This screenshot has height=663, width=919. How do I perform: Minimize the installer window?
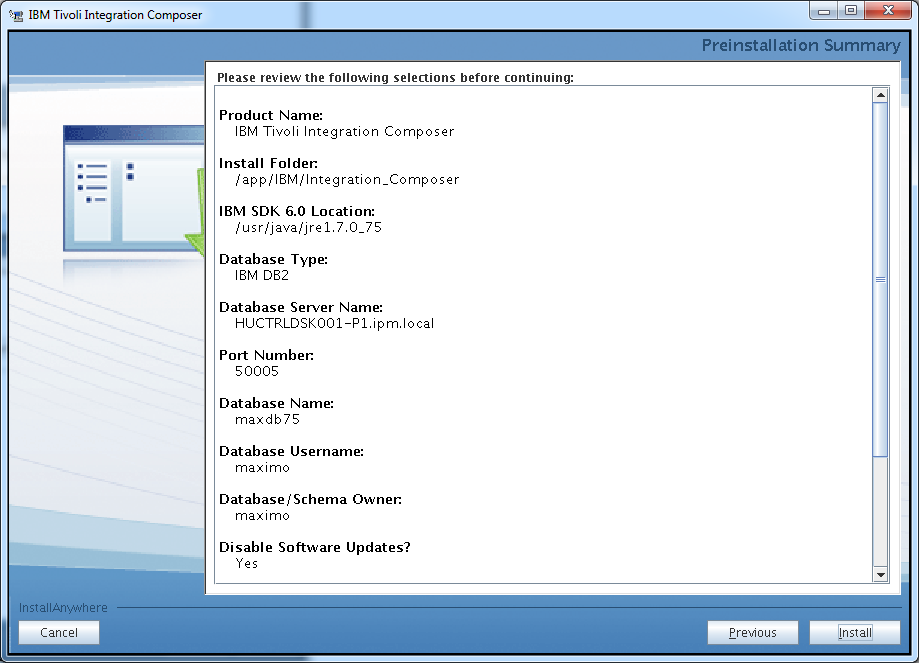(823, 11)
